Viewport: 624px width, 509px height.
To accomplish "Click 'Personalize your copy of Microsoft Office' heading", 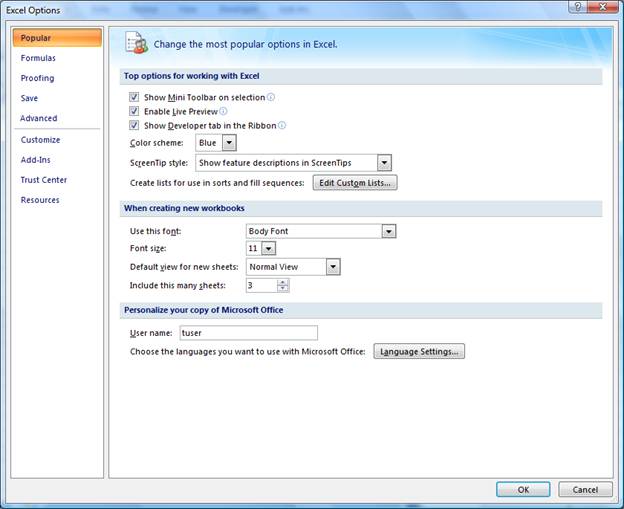I will (203, 310).
